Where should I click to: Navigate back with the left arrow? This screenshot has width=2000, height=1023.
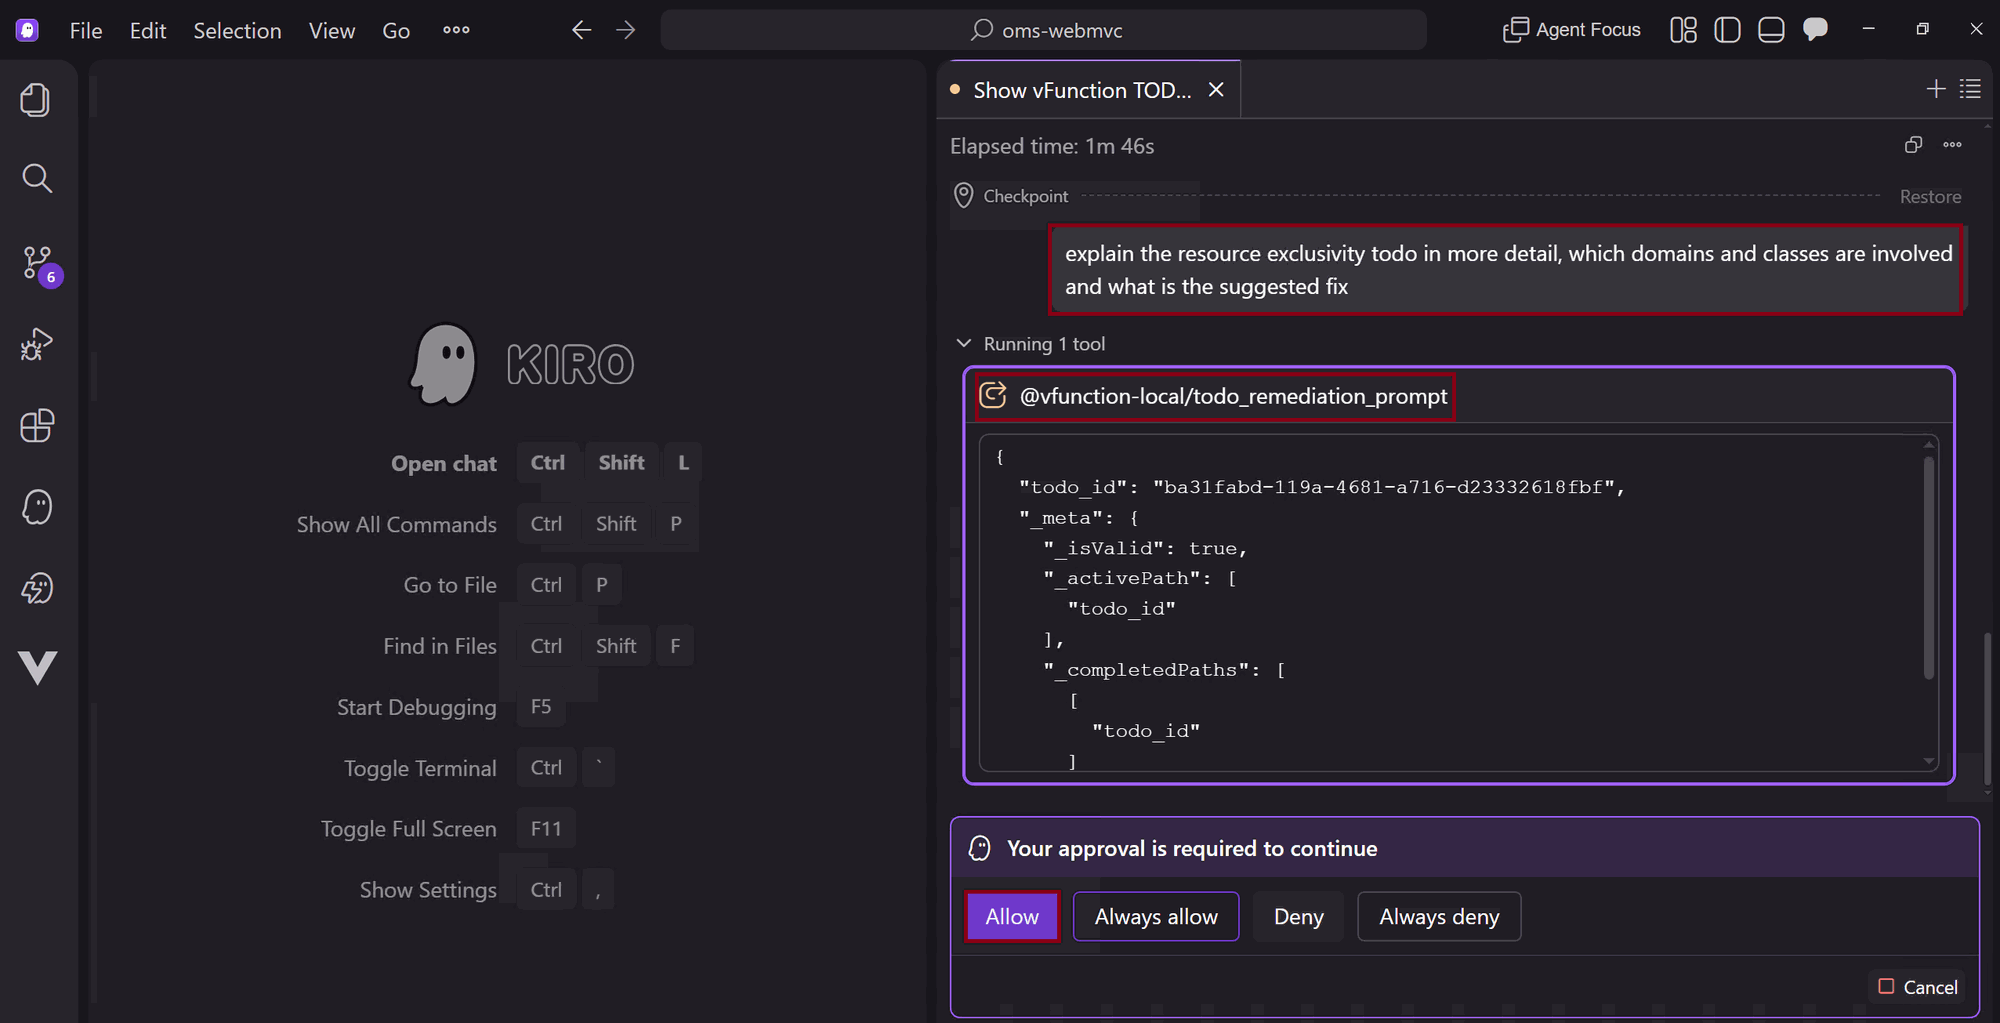click(x=581, y=30)
